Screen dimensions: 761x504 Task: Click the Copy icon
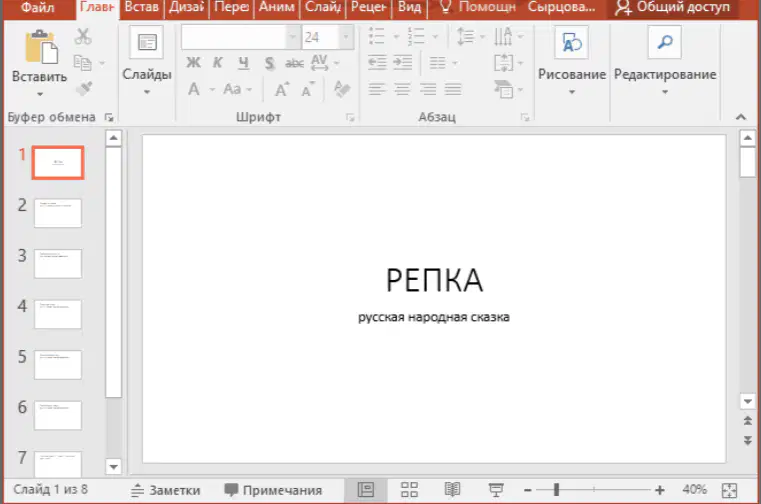click(83, 63)
